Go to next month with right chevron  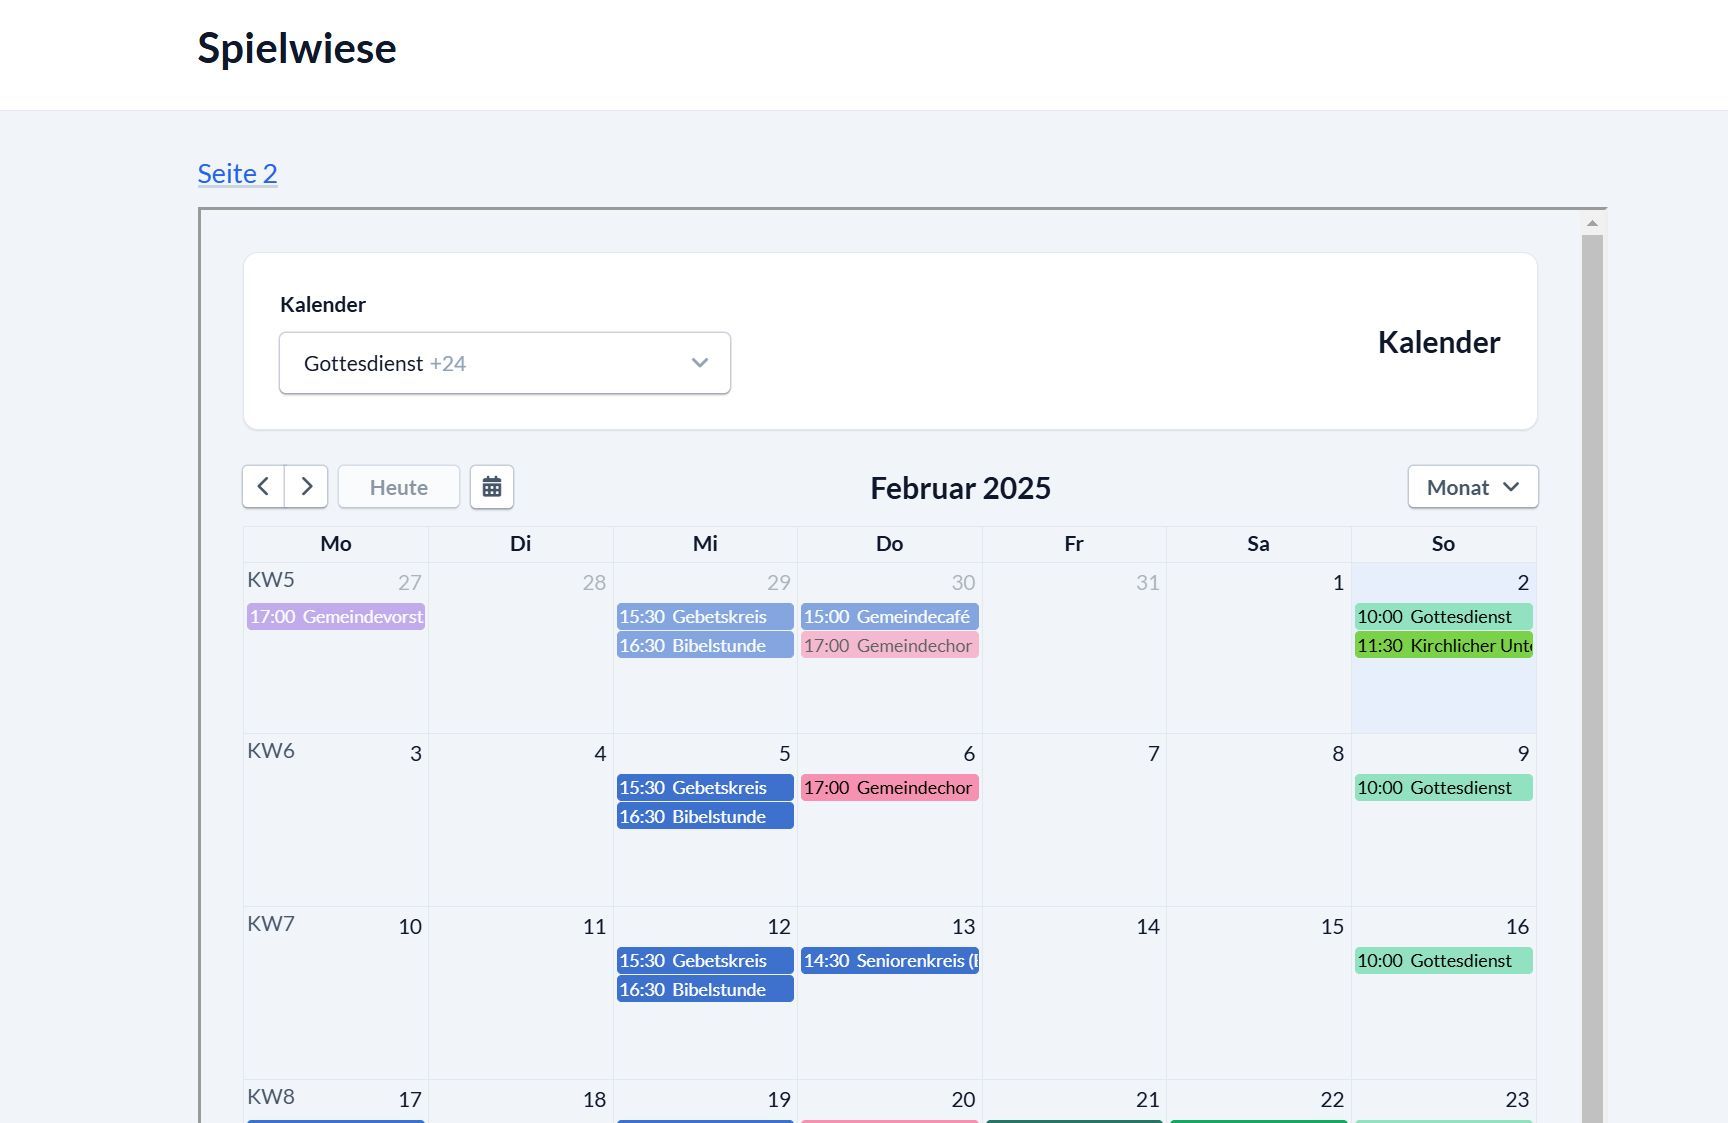(307, 487)
